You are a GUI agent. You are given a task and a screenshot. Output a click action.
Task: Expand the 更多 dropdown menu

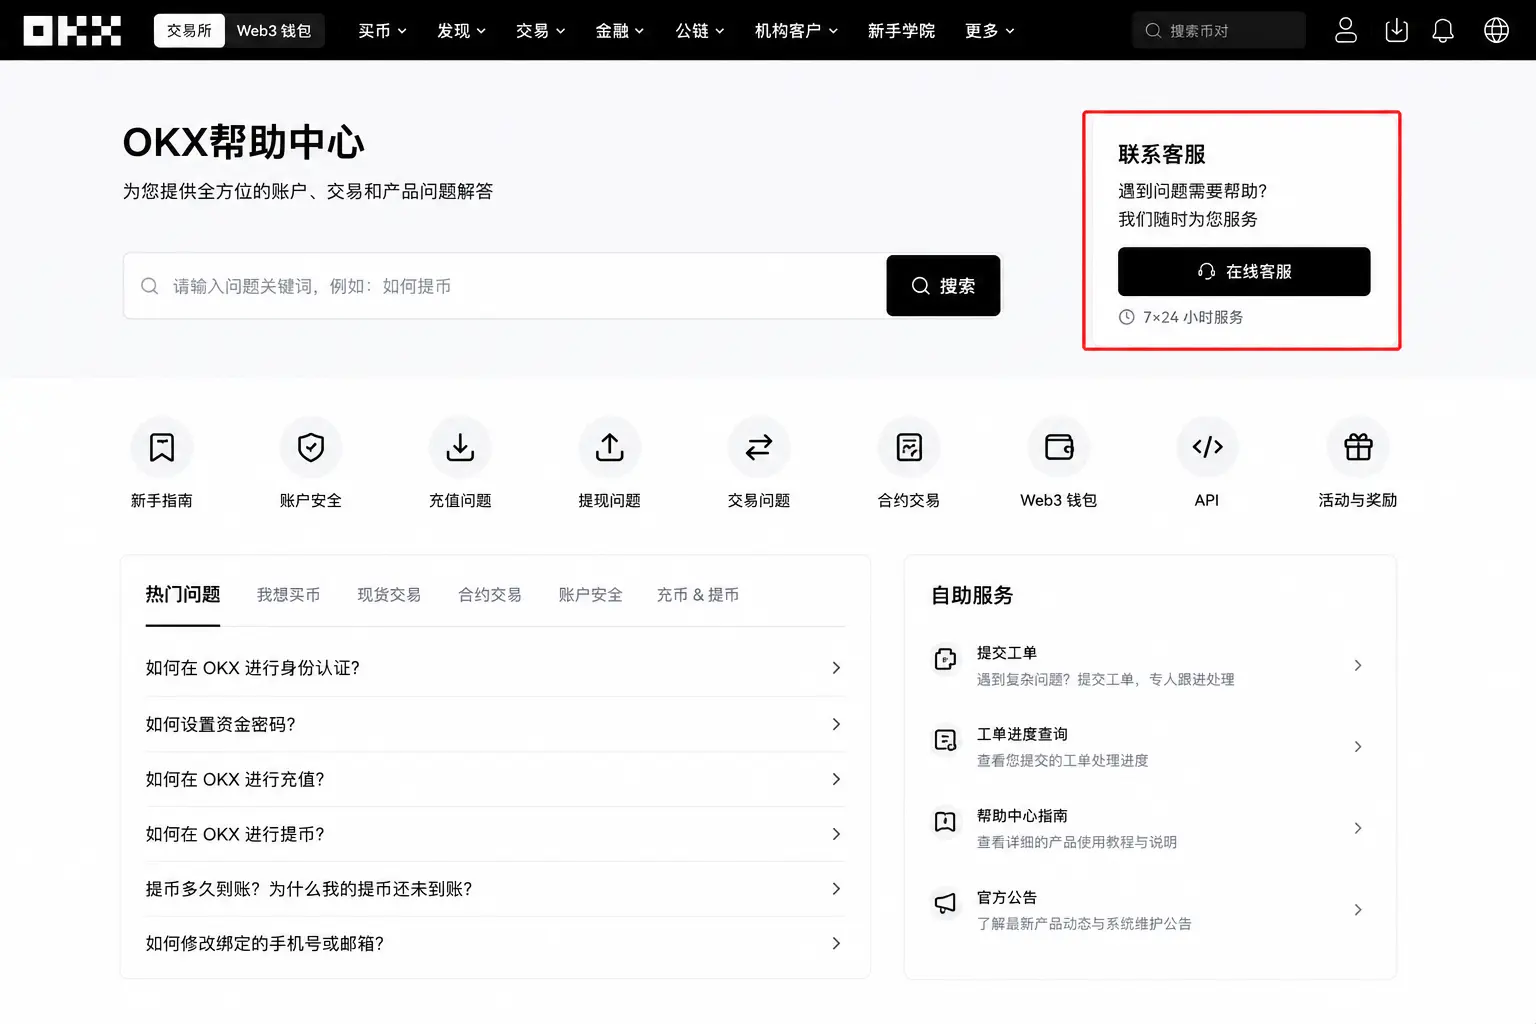990,31
